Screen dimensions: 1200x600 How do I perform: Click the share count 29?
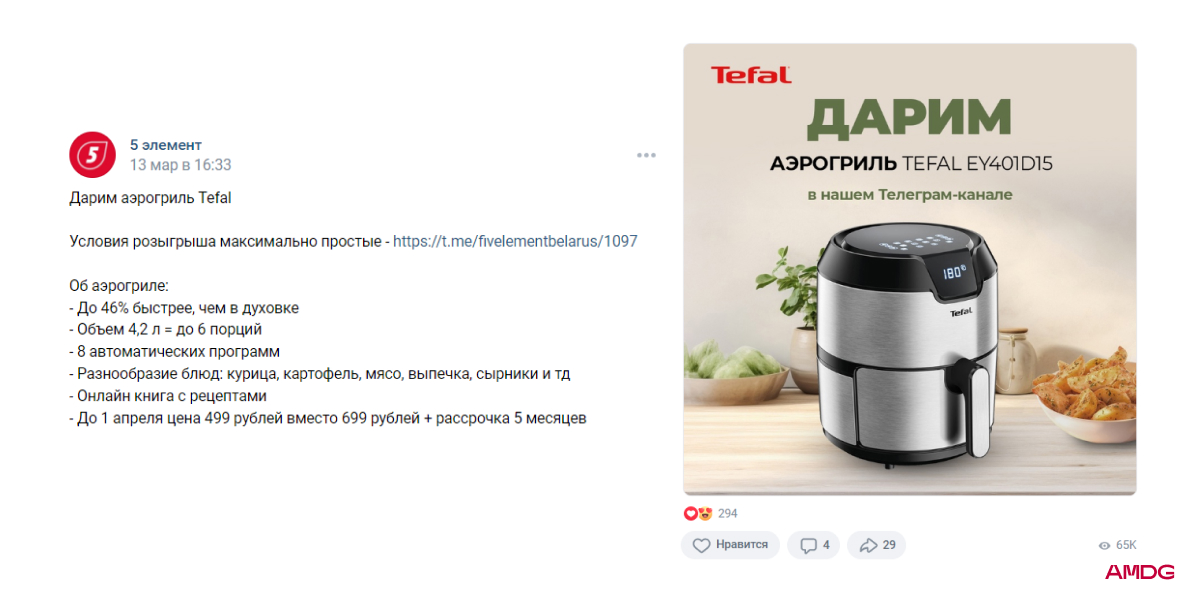(x=889, y=545)
